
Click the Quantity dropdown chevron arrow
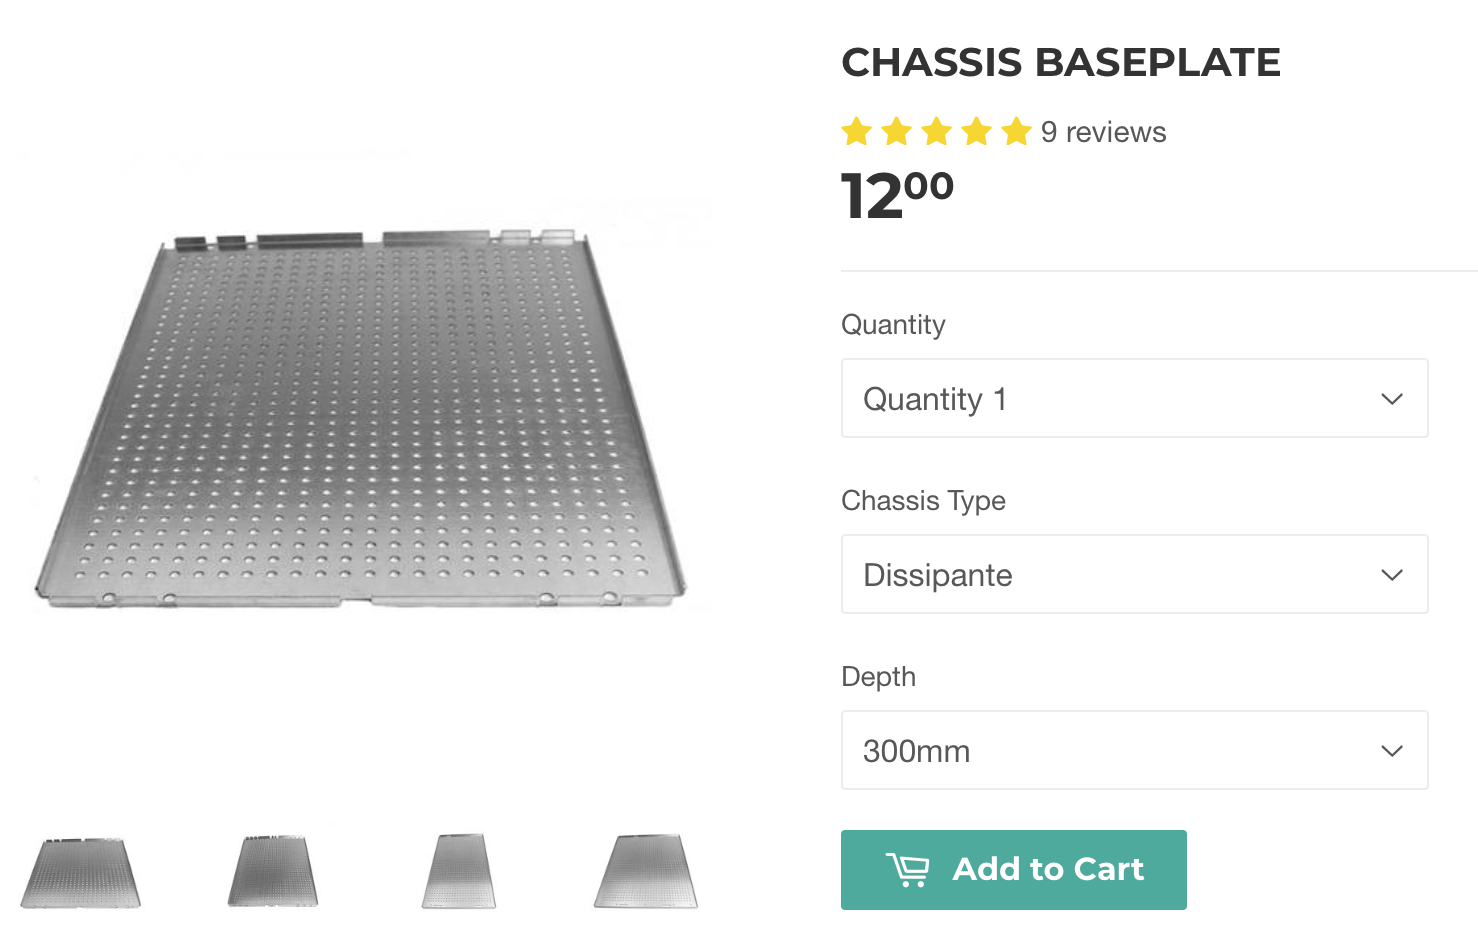point(1392,399)
